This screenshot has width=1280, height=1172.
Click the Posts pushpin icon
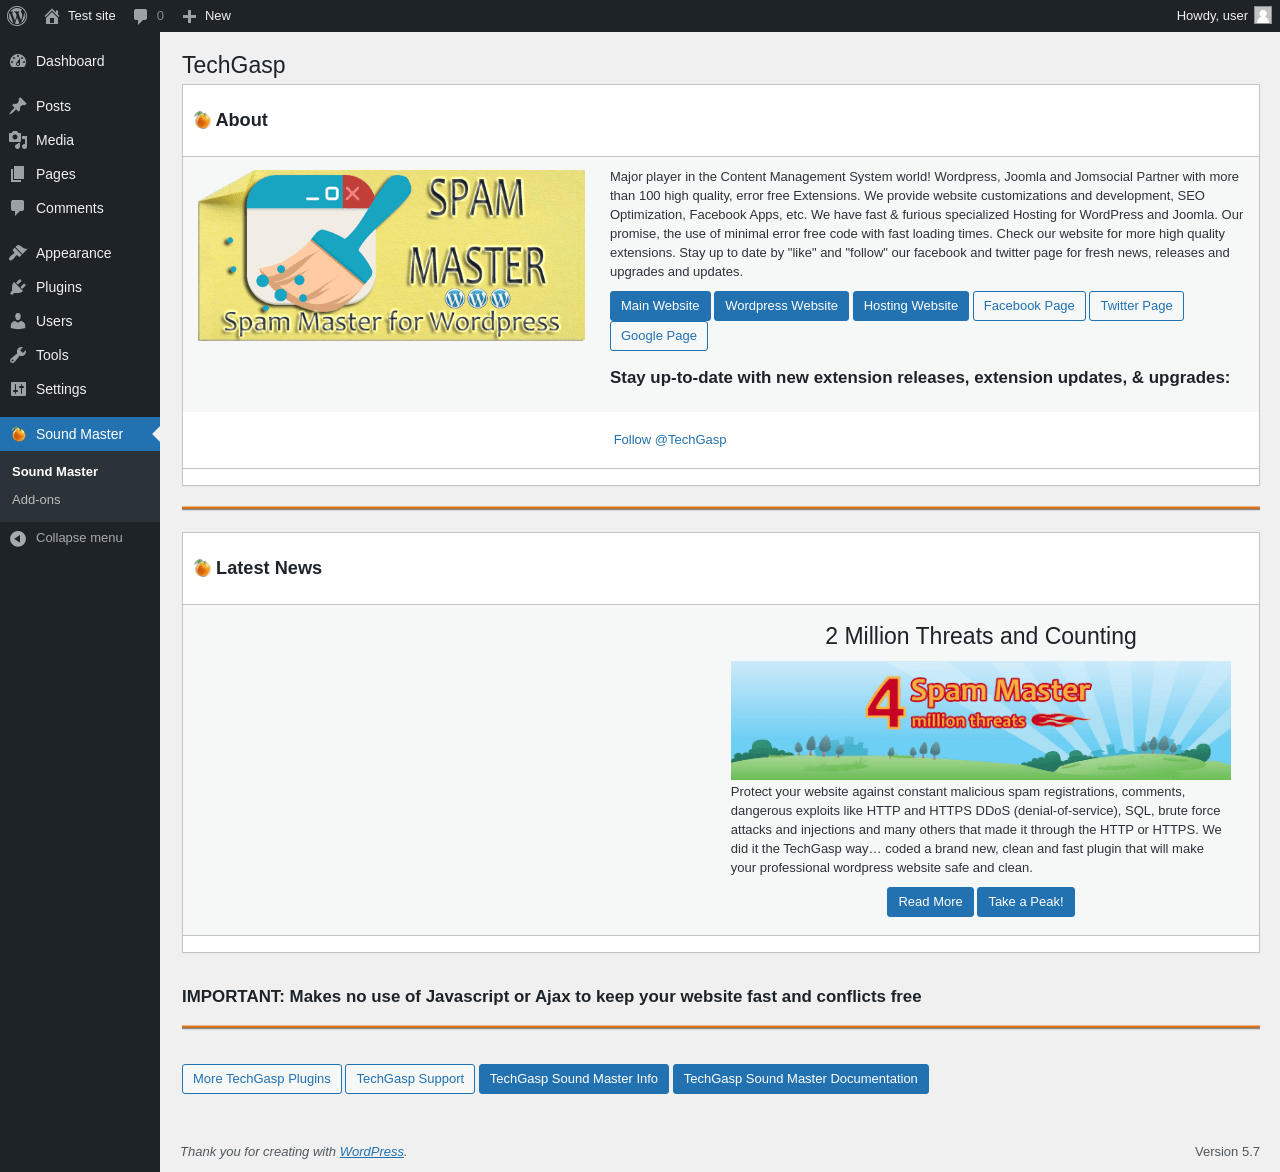[18, 106]
